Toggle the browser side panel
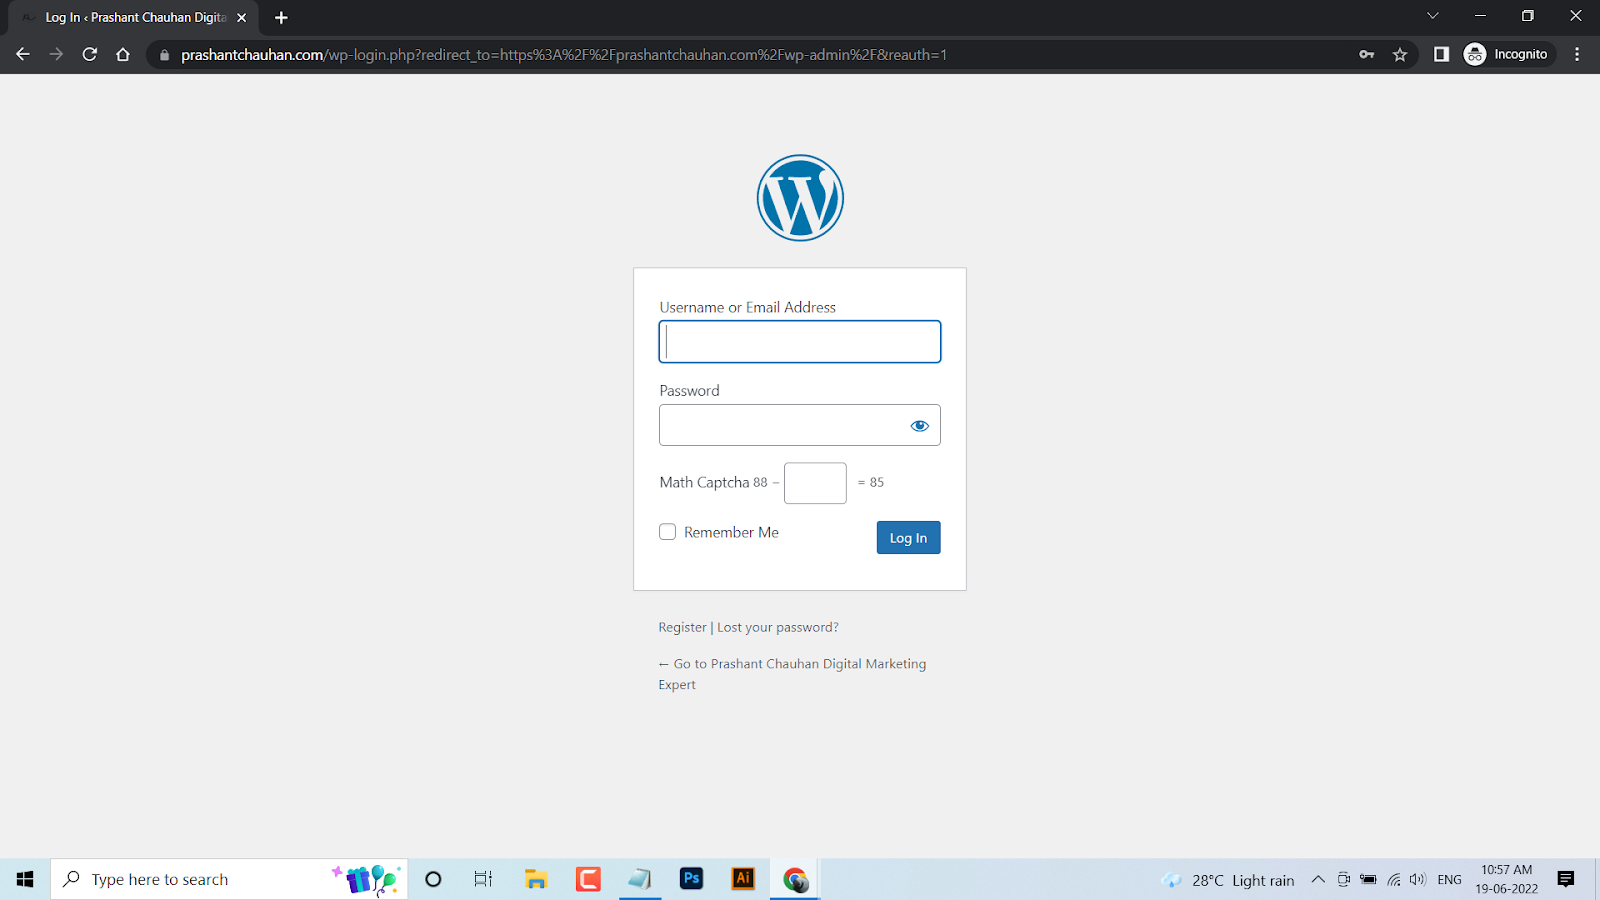Viewport: 1600px width, 900px height. pyautogui.click(x=1441, y=55)
